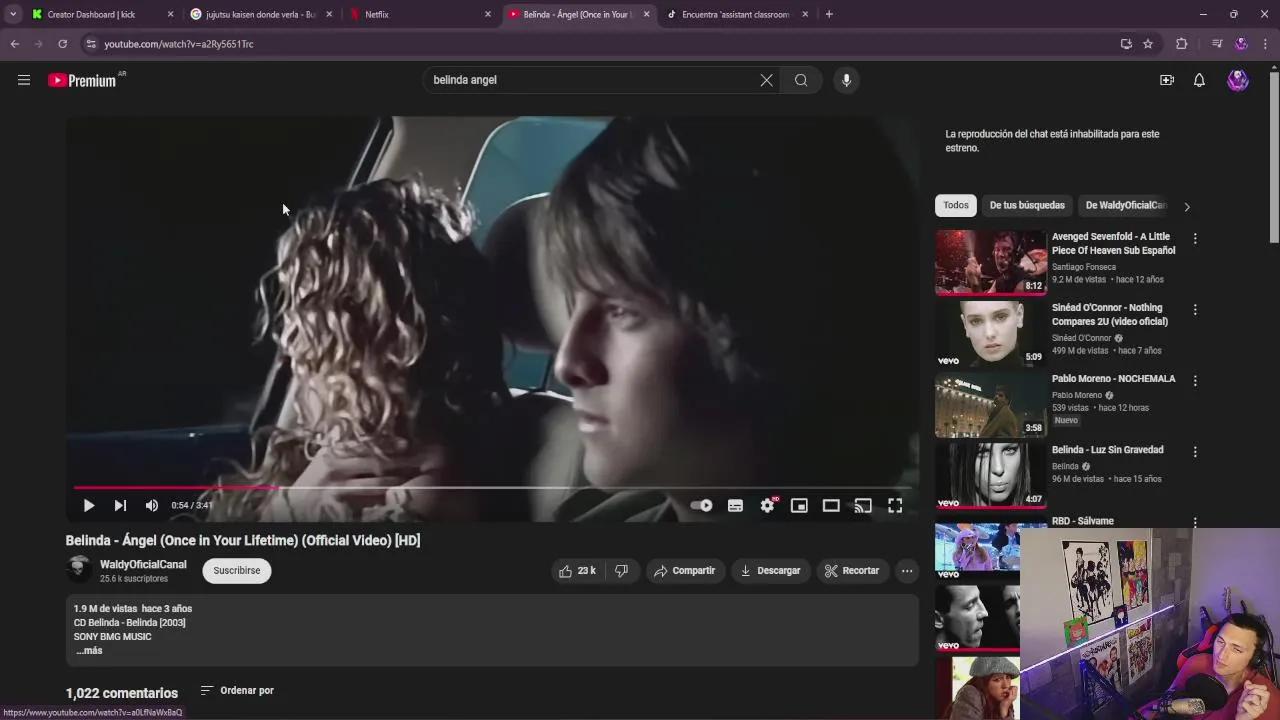Viewport: 1280px width, 720px height.
Task: Open a new browser tab
Action: click(829, 14)
